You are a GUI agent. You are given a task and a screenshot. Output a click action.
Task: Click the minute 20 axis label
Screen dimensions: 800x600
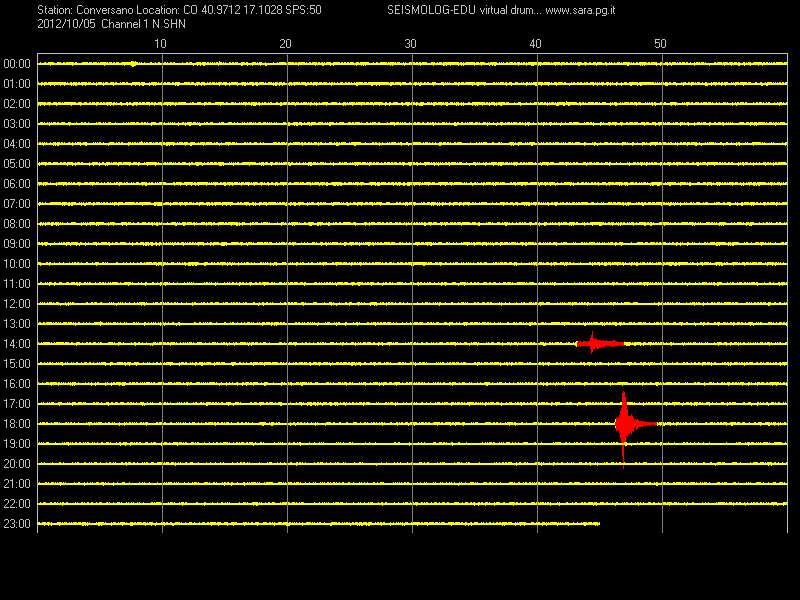tap(285, 44)
